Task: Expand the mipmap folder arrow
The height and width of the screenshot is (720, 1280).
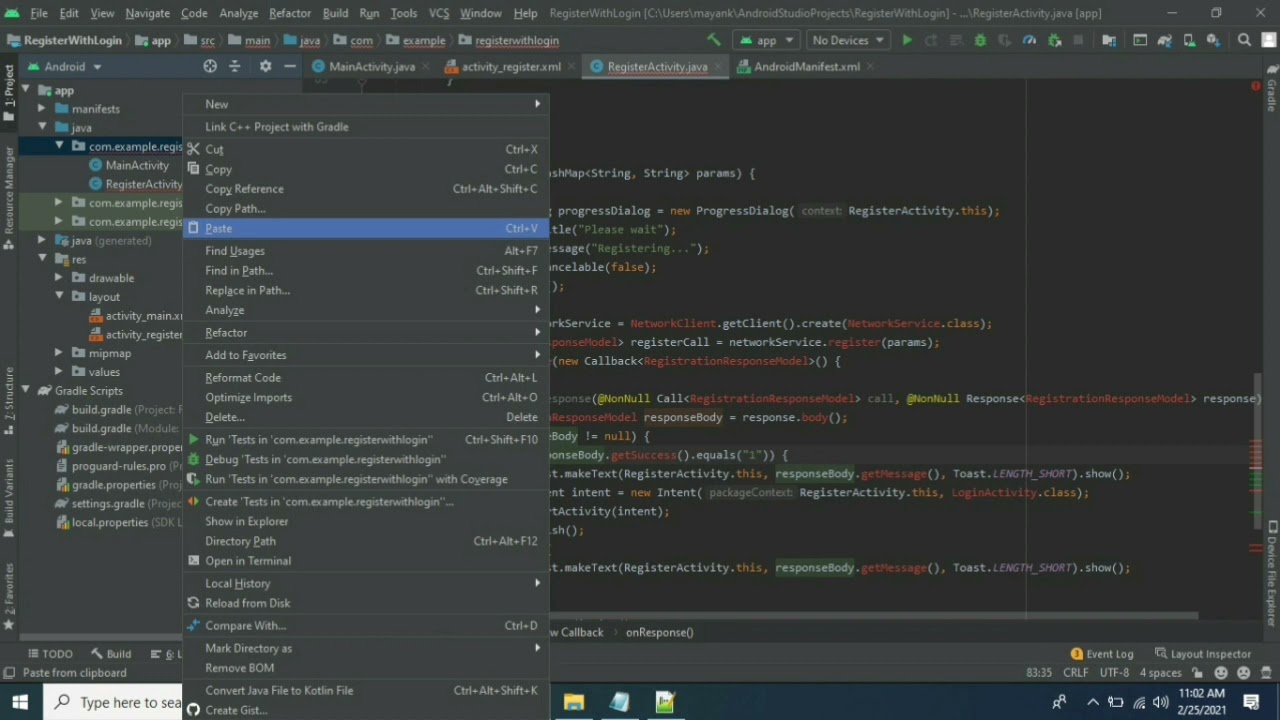Action: (x=59, y=353)
